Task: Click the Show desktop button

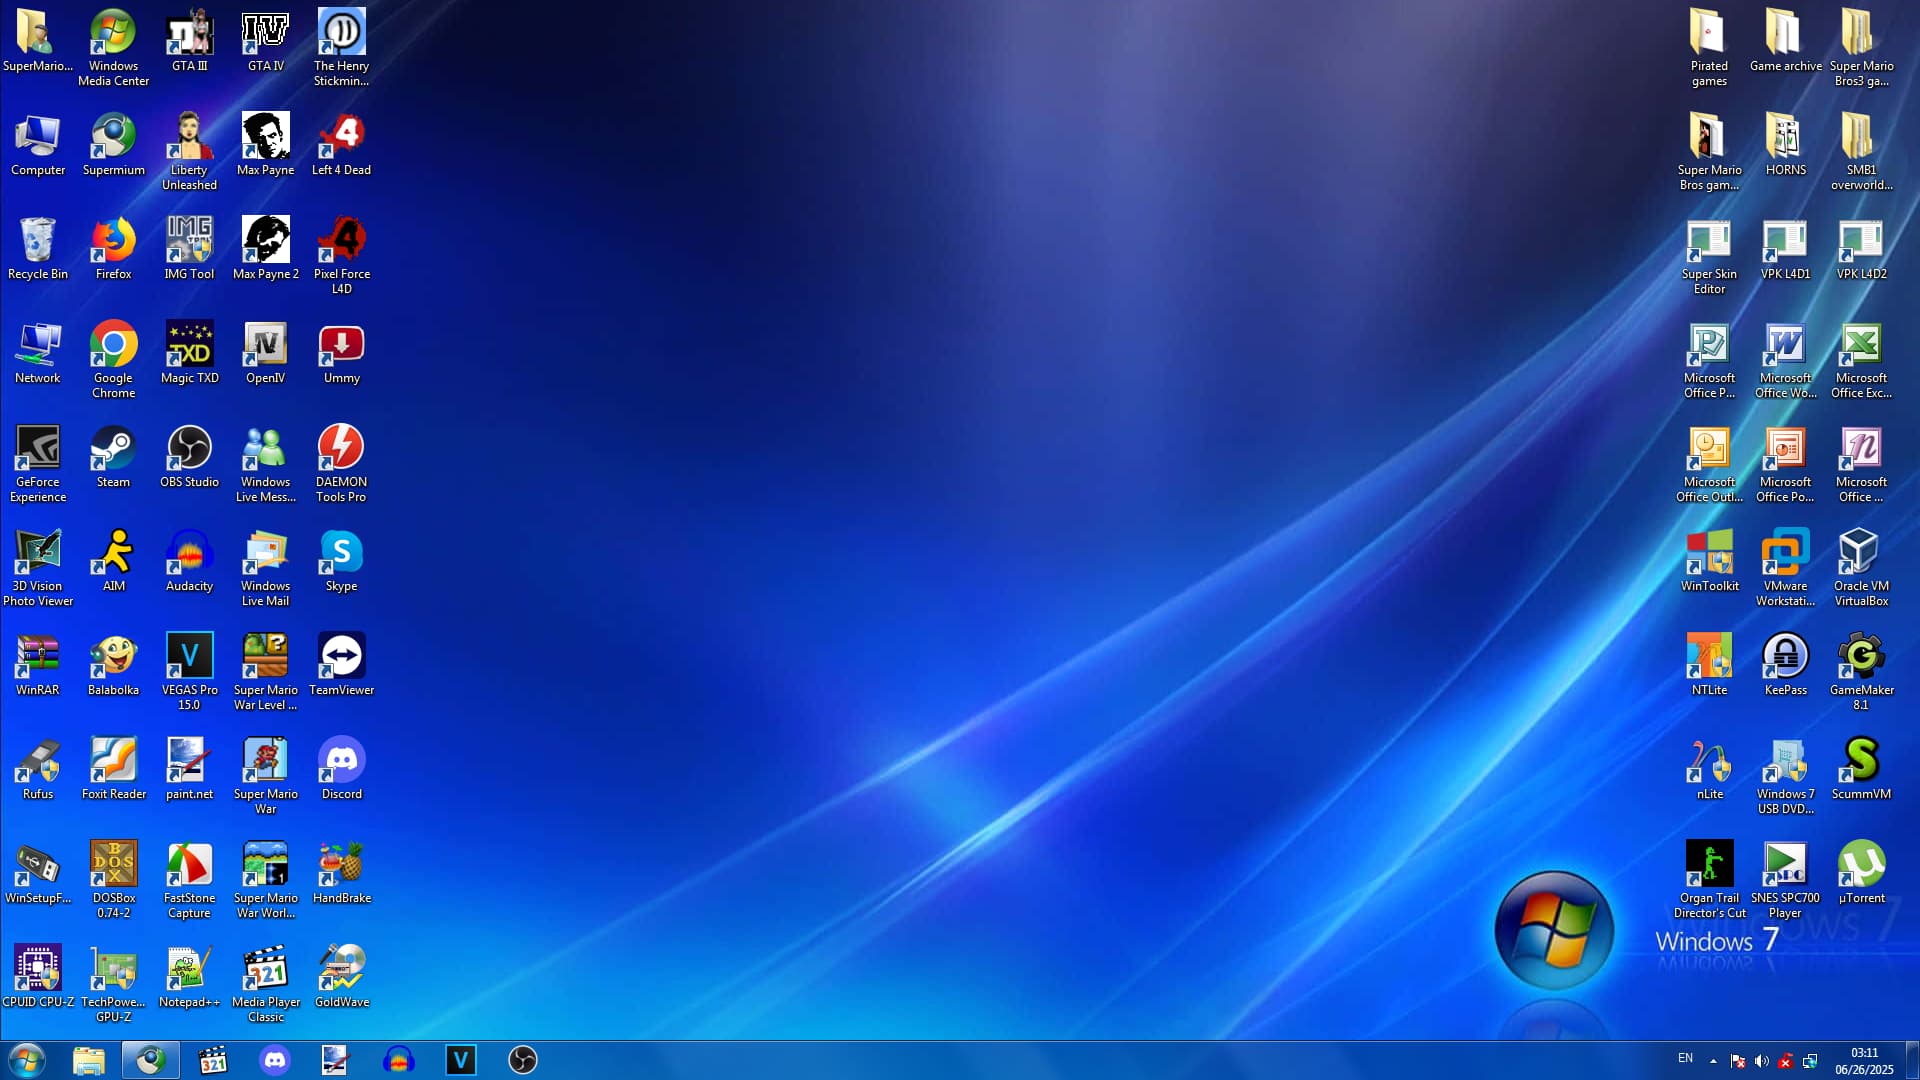Action: 1912,1060
